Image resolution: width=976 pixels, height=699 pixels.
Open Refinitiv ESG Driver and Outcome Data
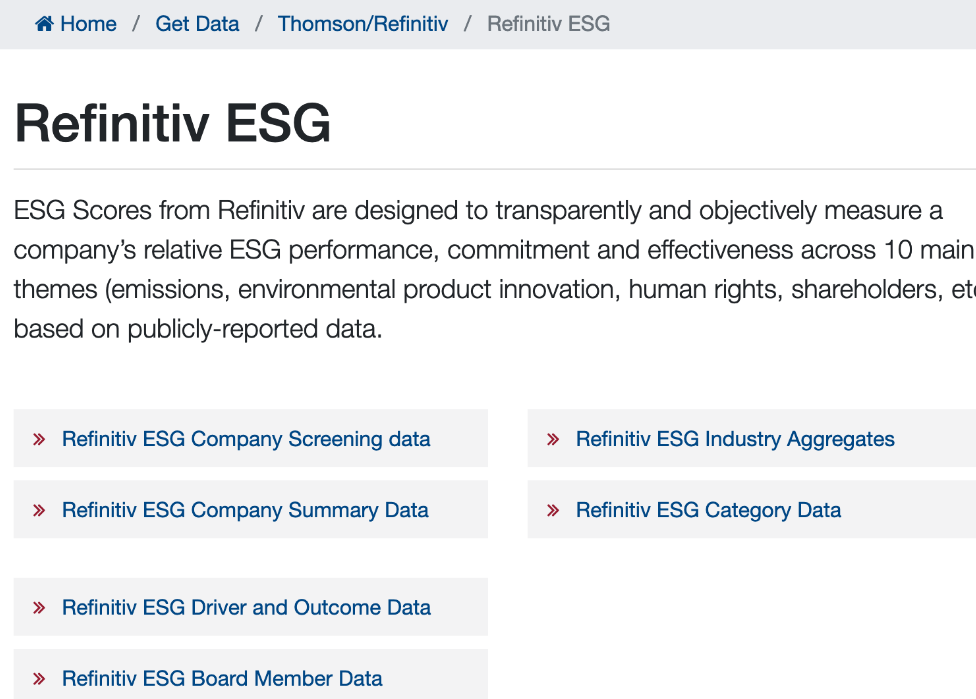tap(246, 607)
